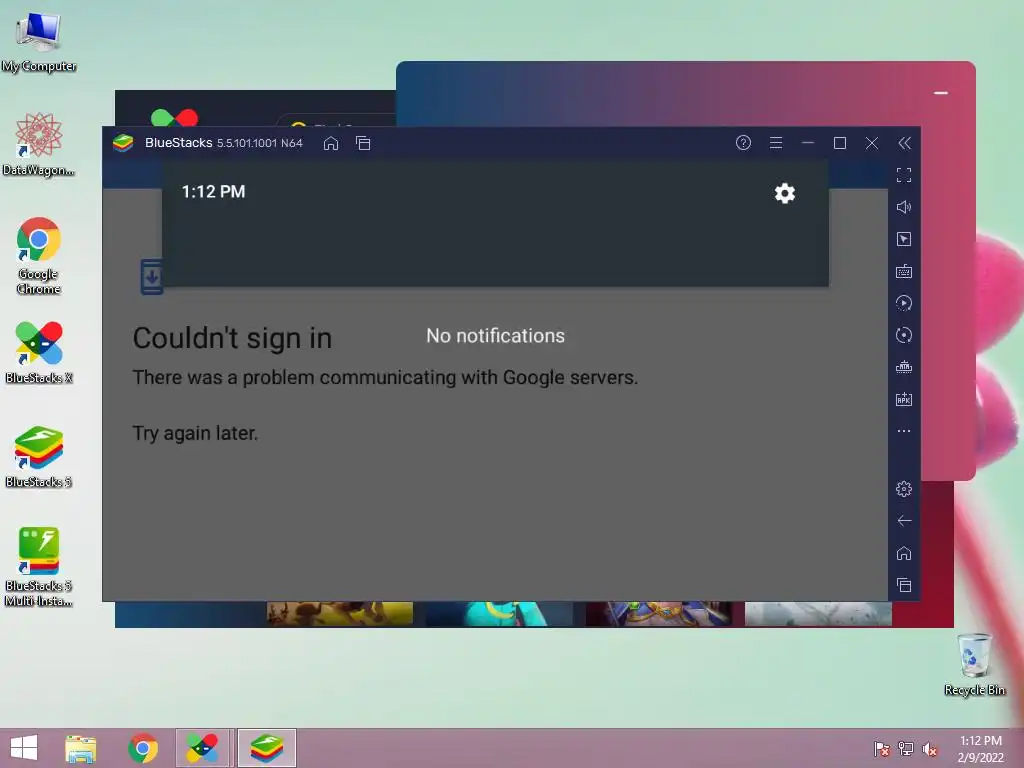Viewport: 1024px width, 768px height.
Task: Click the download device icon behind panel
Action: (152, 277)
